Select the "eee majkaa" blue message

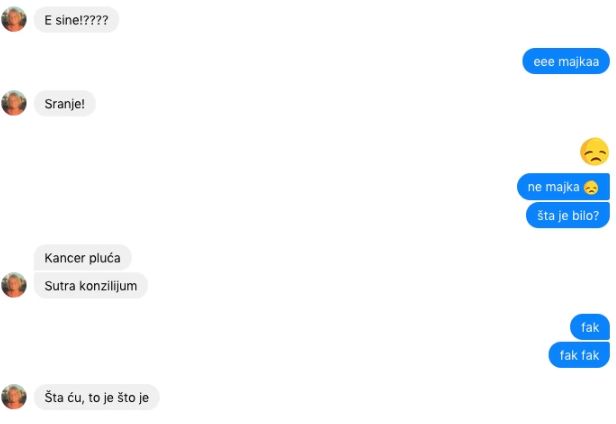point(566,61)
